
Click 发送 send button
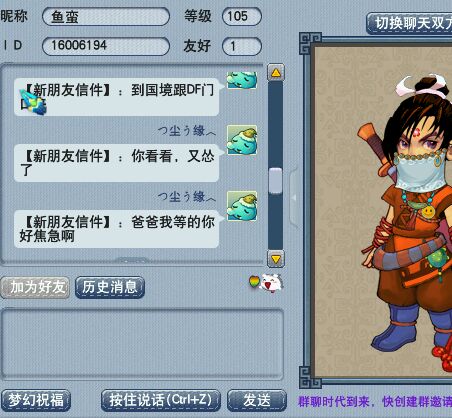(257, 400)
